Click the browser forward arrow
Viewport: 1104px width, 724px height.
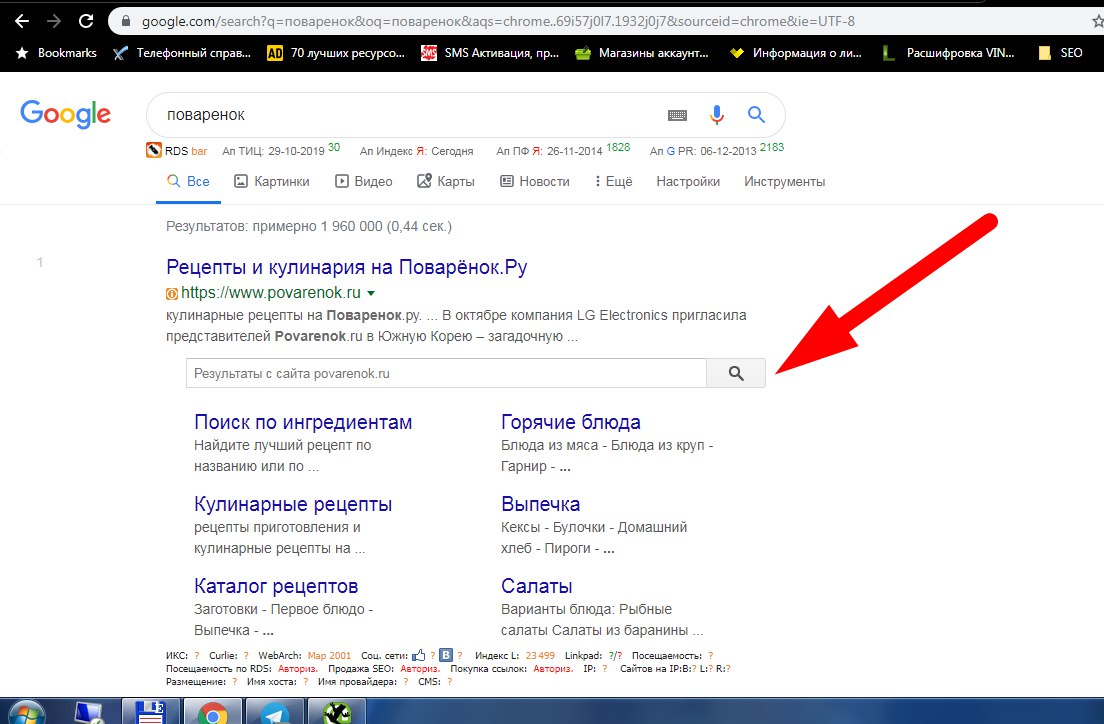pyautogui.click(x=54, y=21)
